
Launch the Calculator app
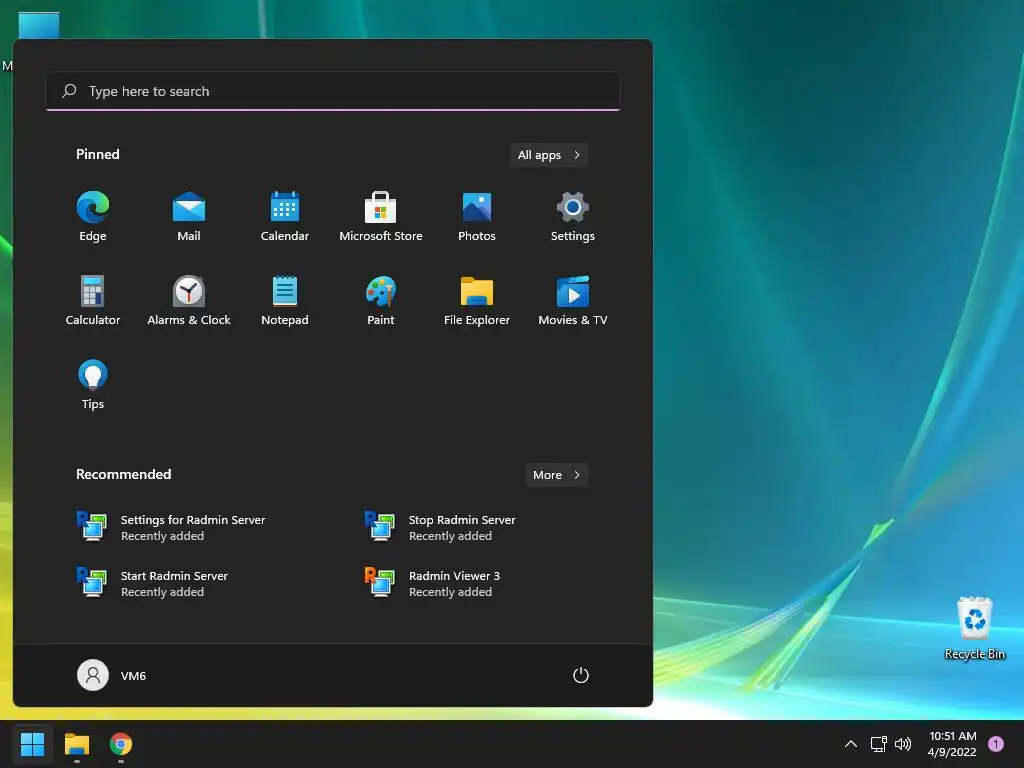pos(93,300)
